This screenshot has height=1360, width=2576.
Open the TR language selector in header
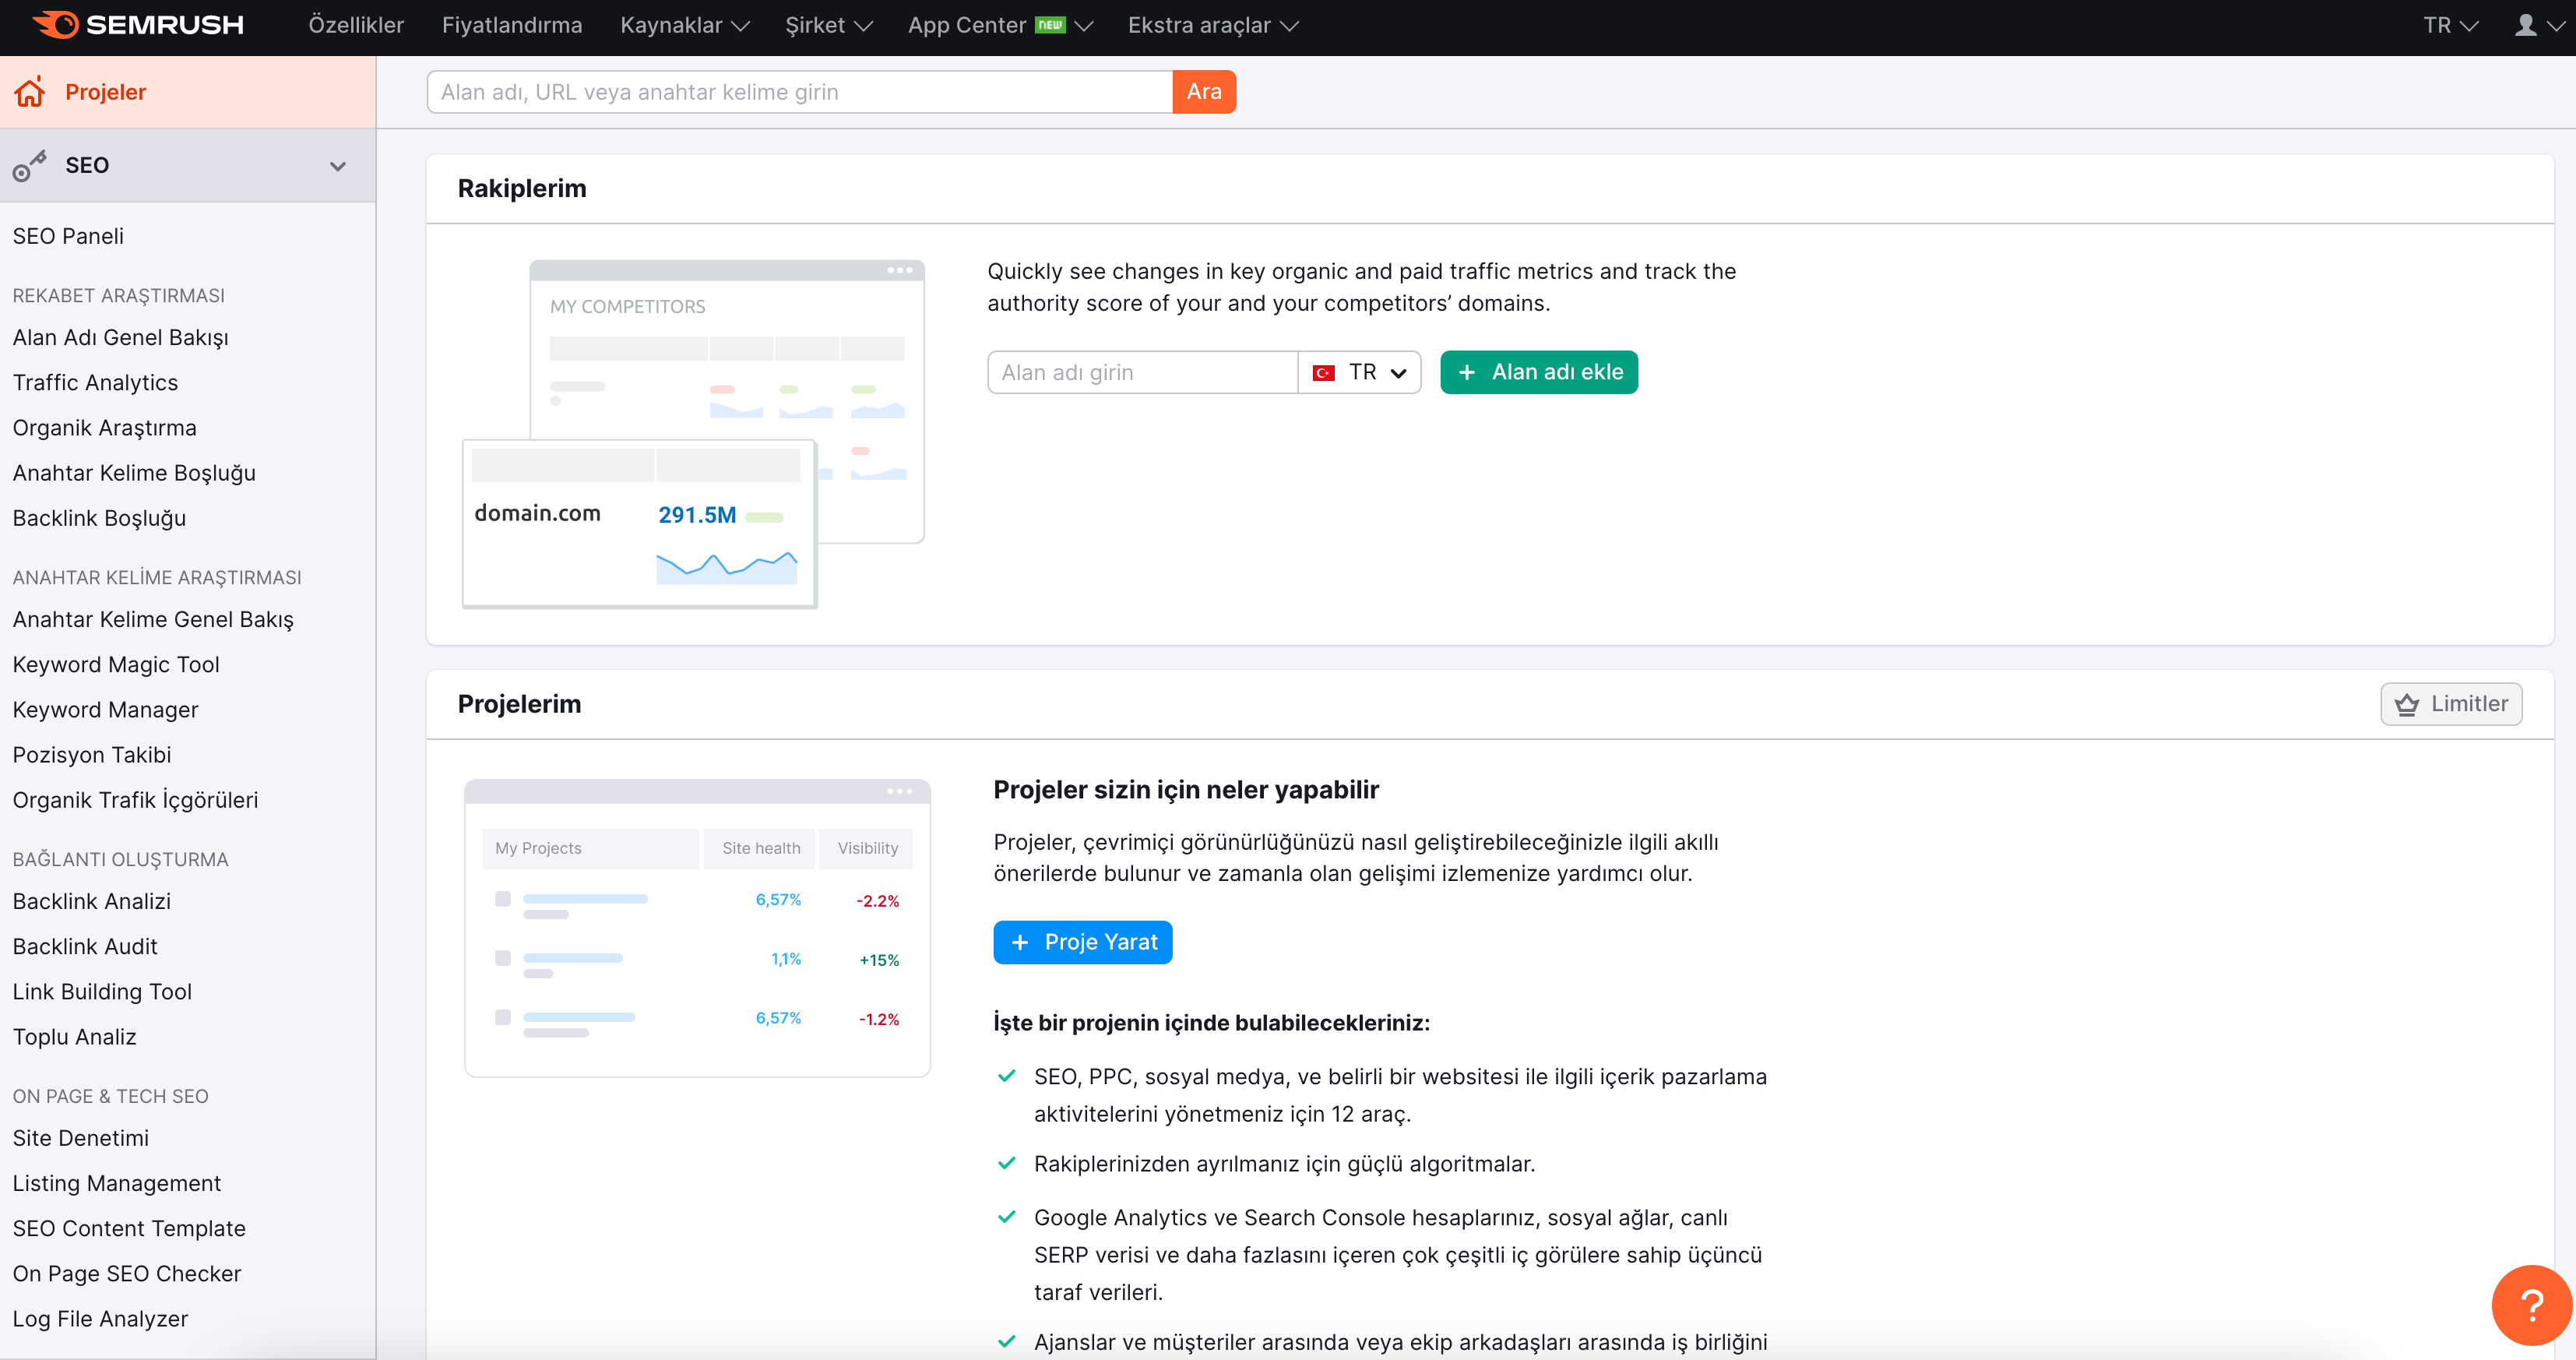(x=2450, y=25)
